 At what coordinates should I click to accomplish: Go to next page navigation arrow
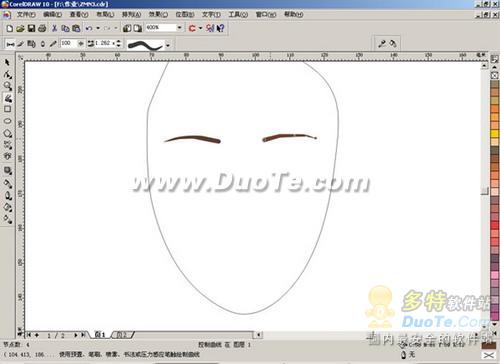click(76, 335)
